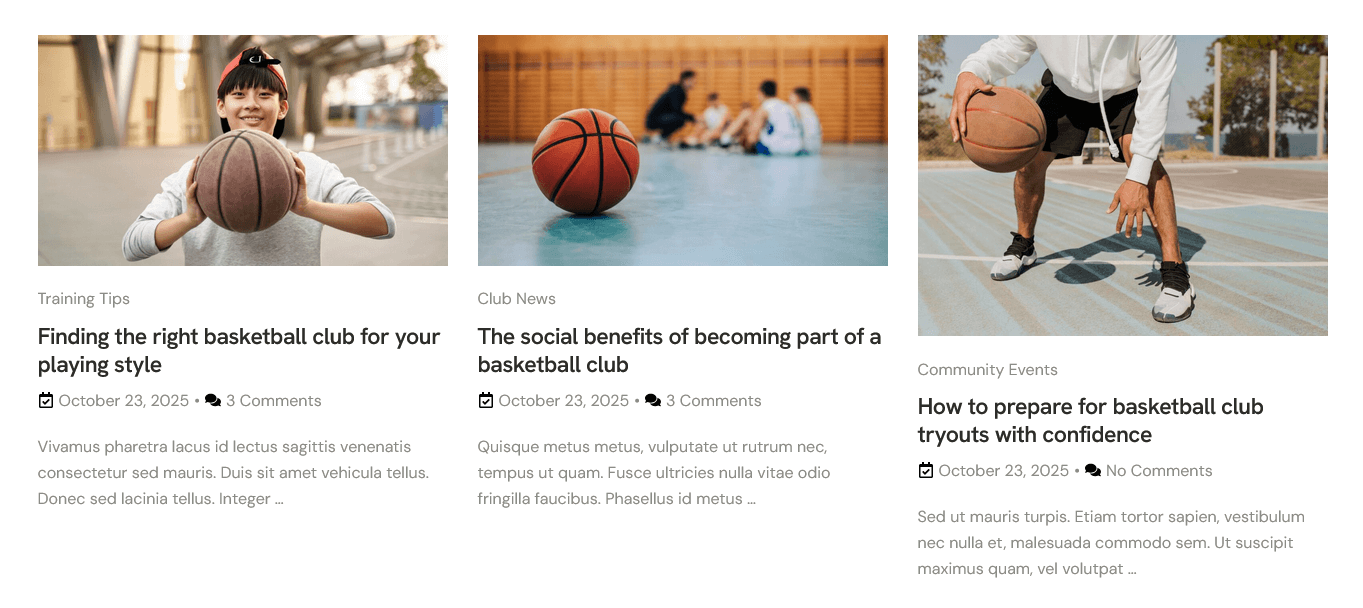
Task: Click thumbnail of basketball on gym floor
Action: [x=683, y=150]
